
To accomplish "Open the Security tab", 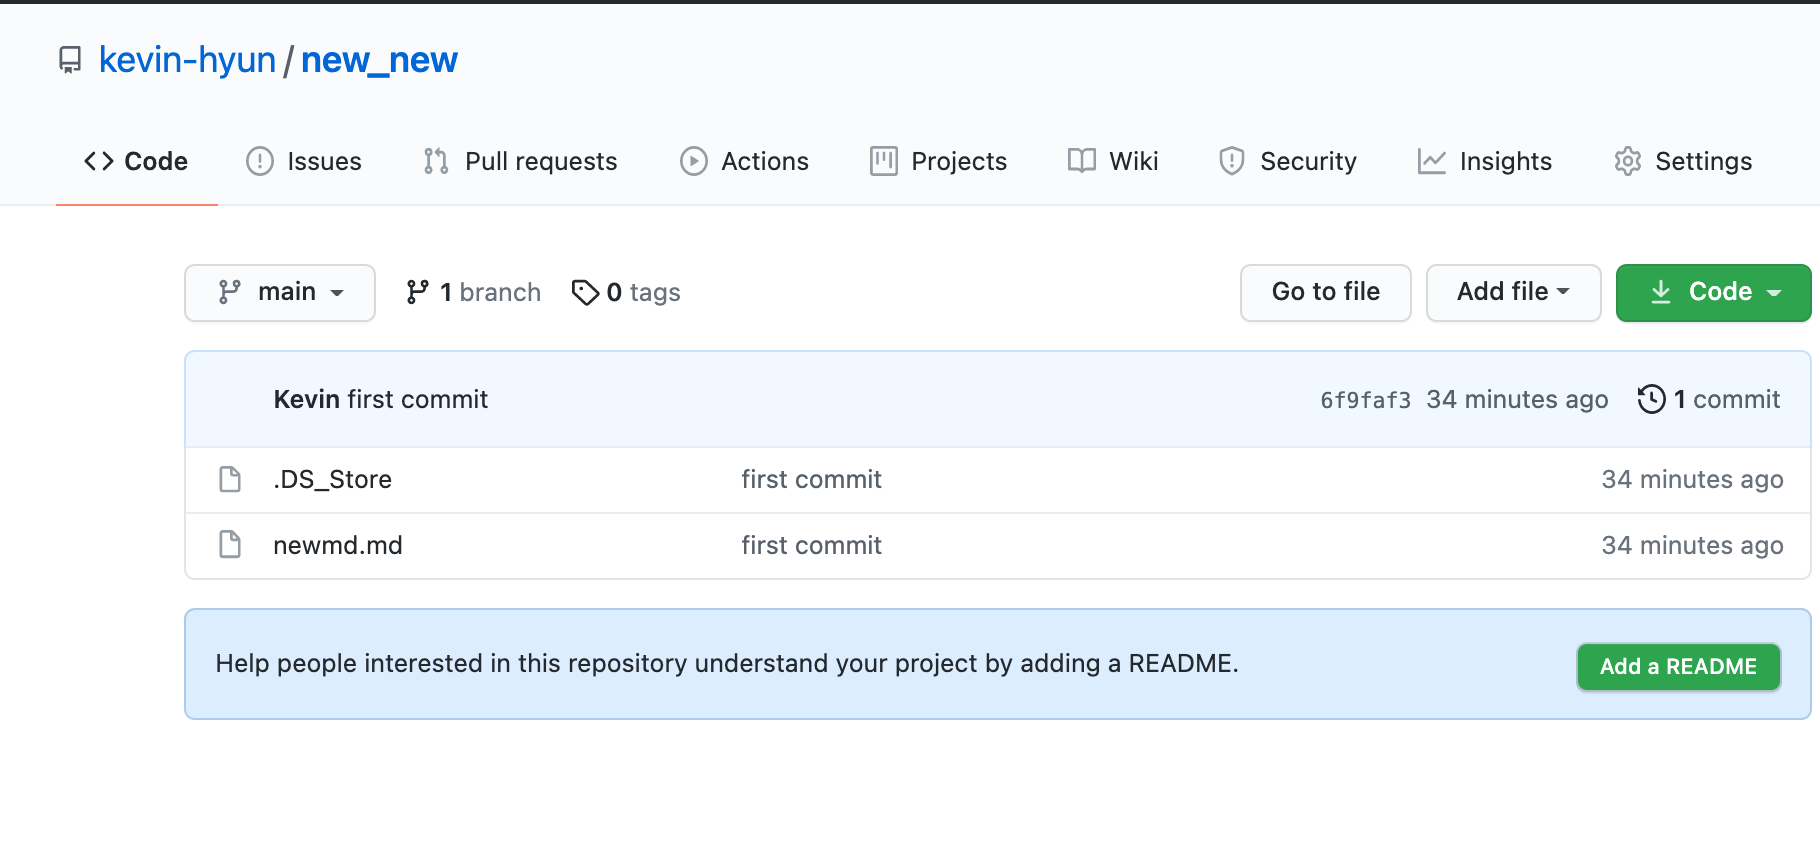I will (x=1288, y=161).
